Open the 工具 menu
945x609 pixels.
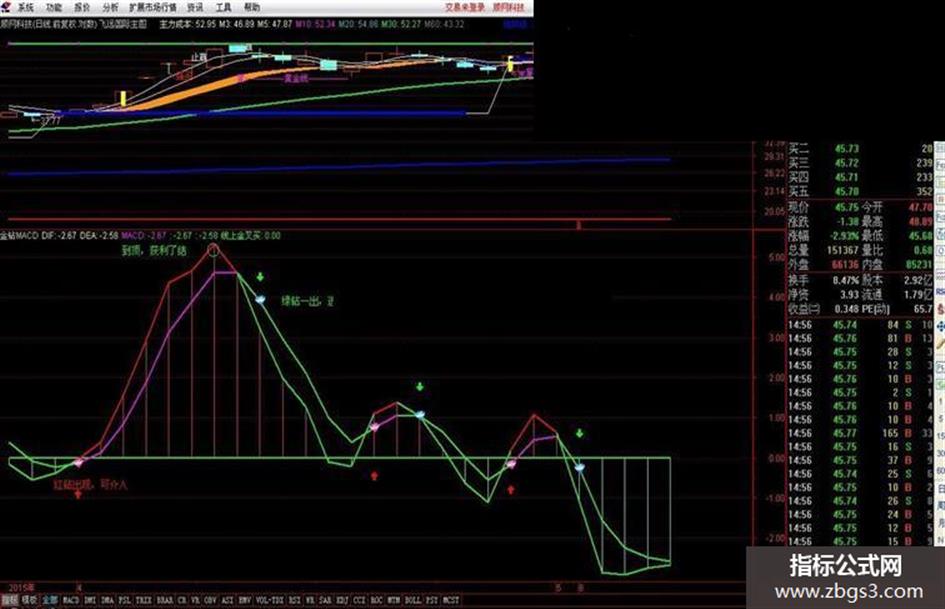[224, 7]
